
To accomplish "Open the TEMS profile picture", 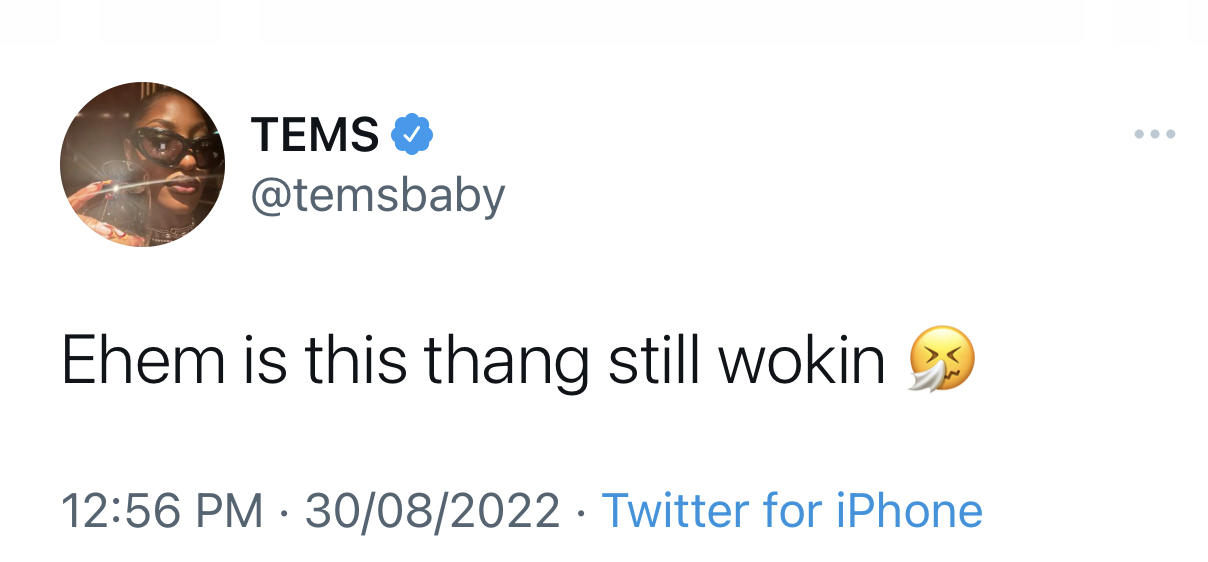I will pos(142,164).
